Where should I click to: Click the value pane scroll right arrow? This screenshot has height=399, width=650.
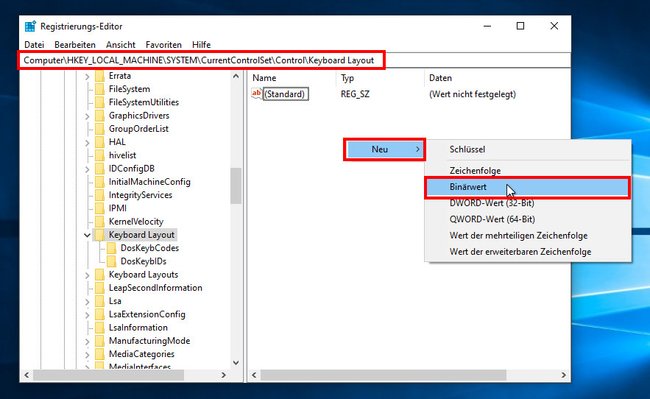563,375
